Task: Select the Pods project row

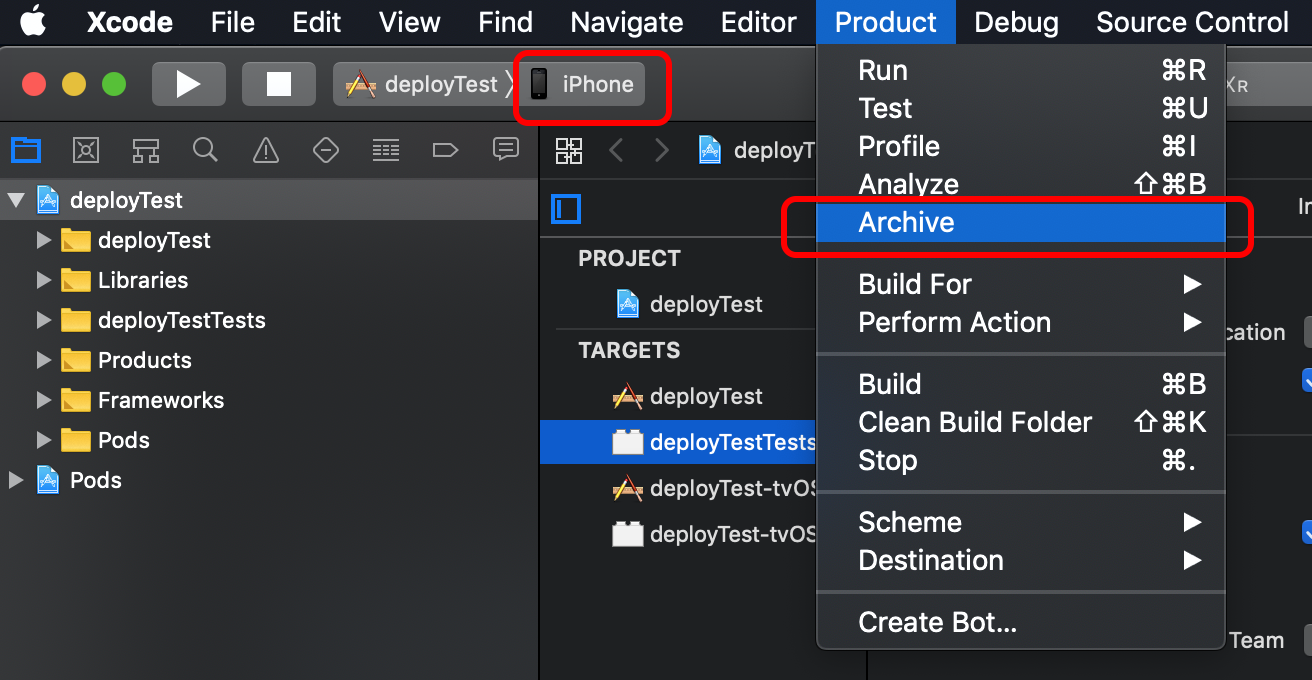Action: [x=269, y=480]
